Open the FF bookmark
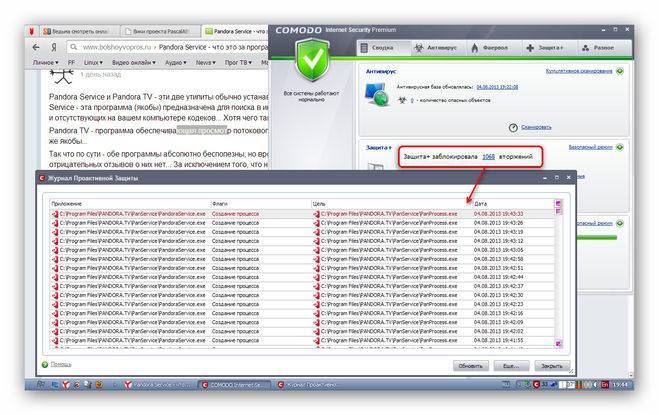This screenshot has height=415, width=659. click(71, 62)
